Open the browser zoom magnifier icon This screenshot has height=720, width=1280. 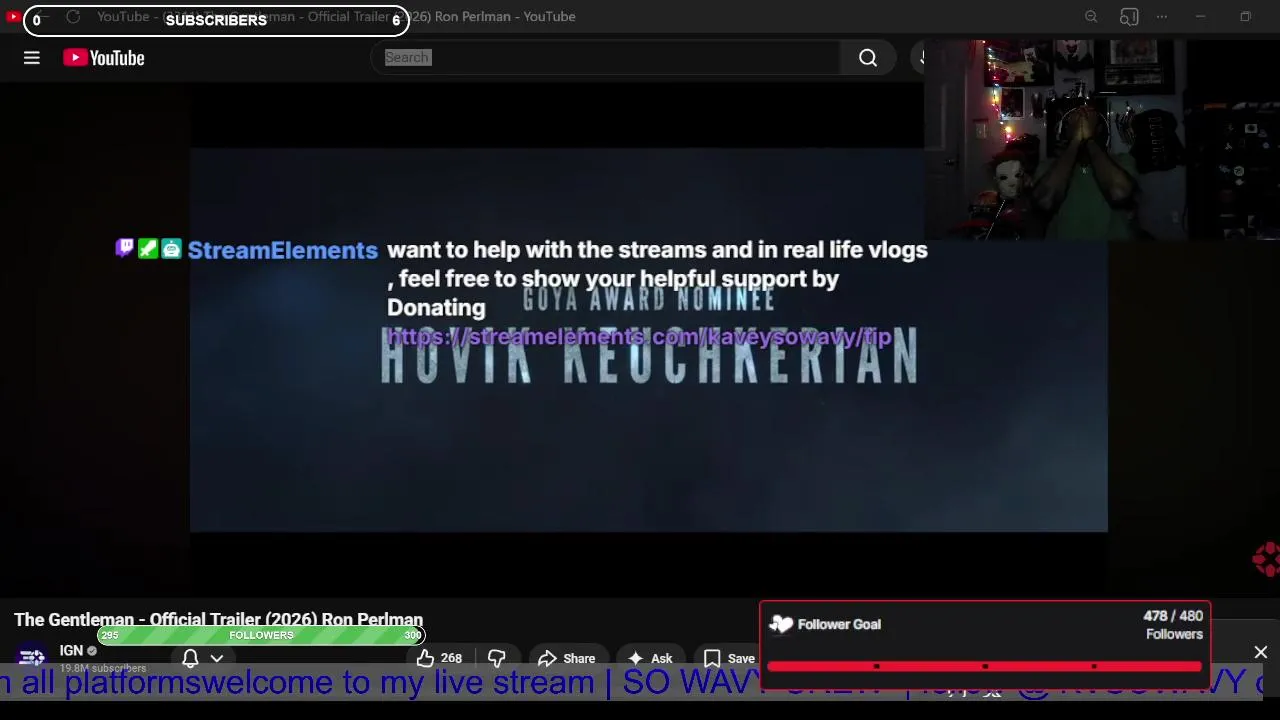(x=1091, y=17)
